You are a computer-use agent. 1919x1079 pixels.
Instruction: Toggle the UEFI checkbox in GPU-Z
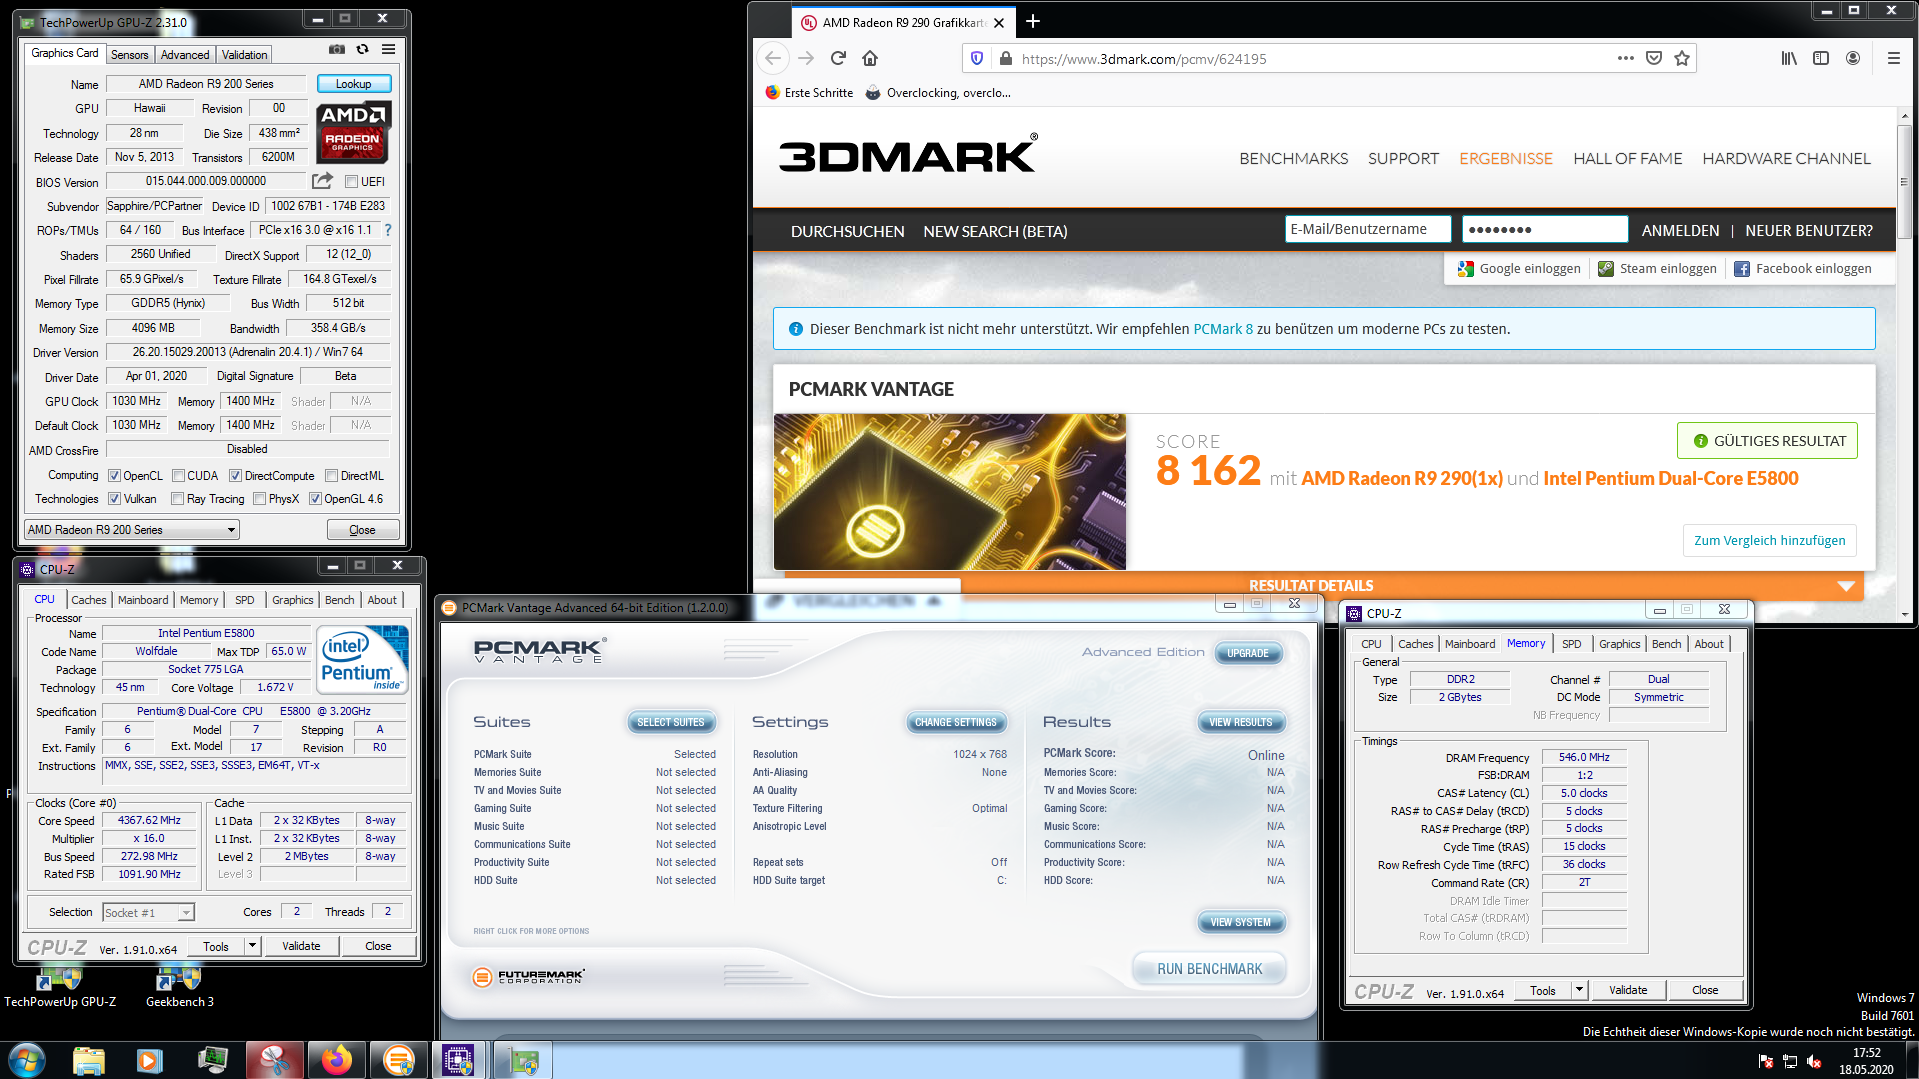[x=351, y=182]
